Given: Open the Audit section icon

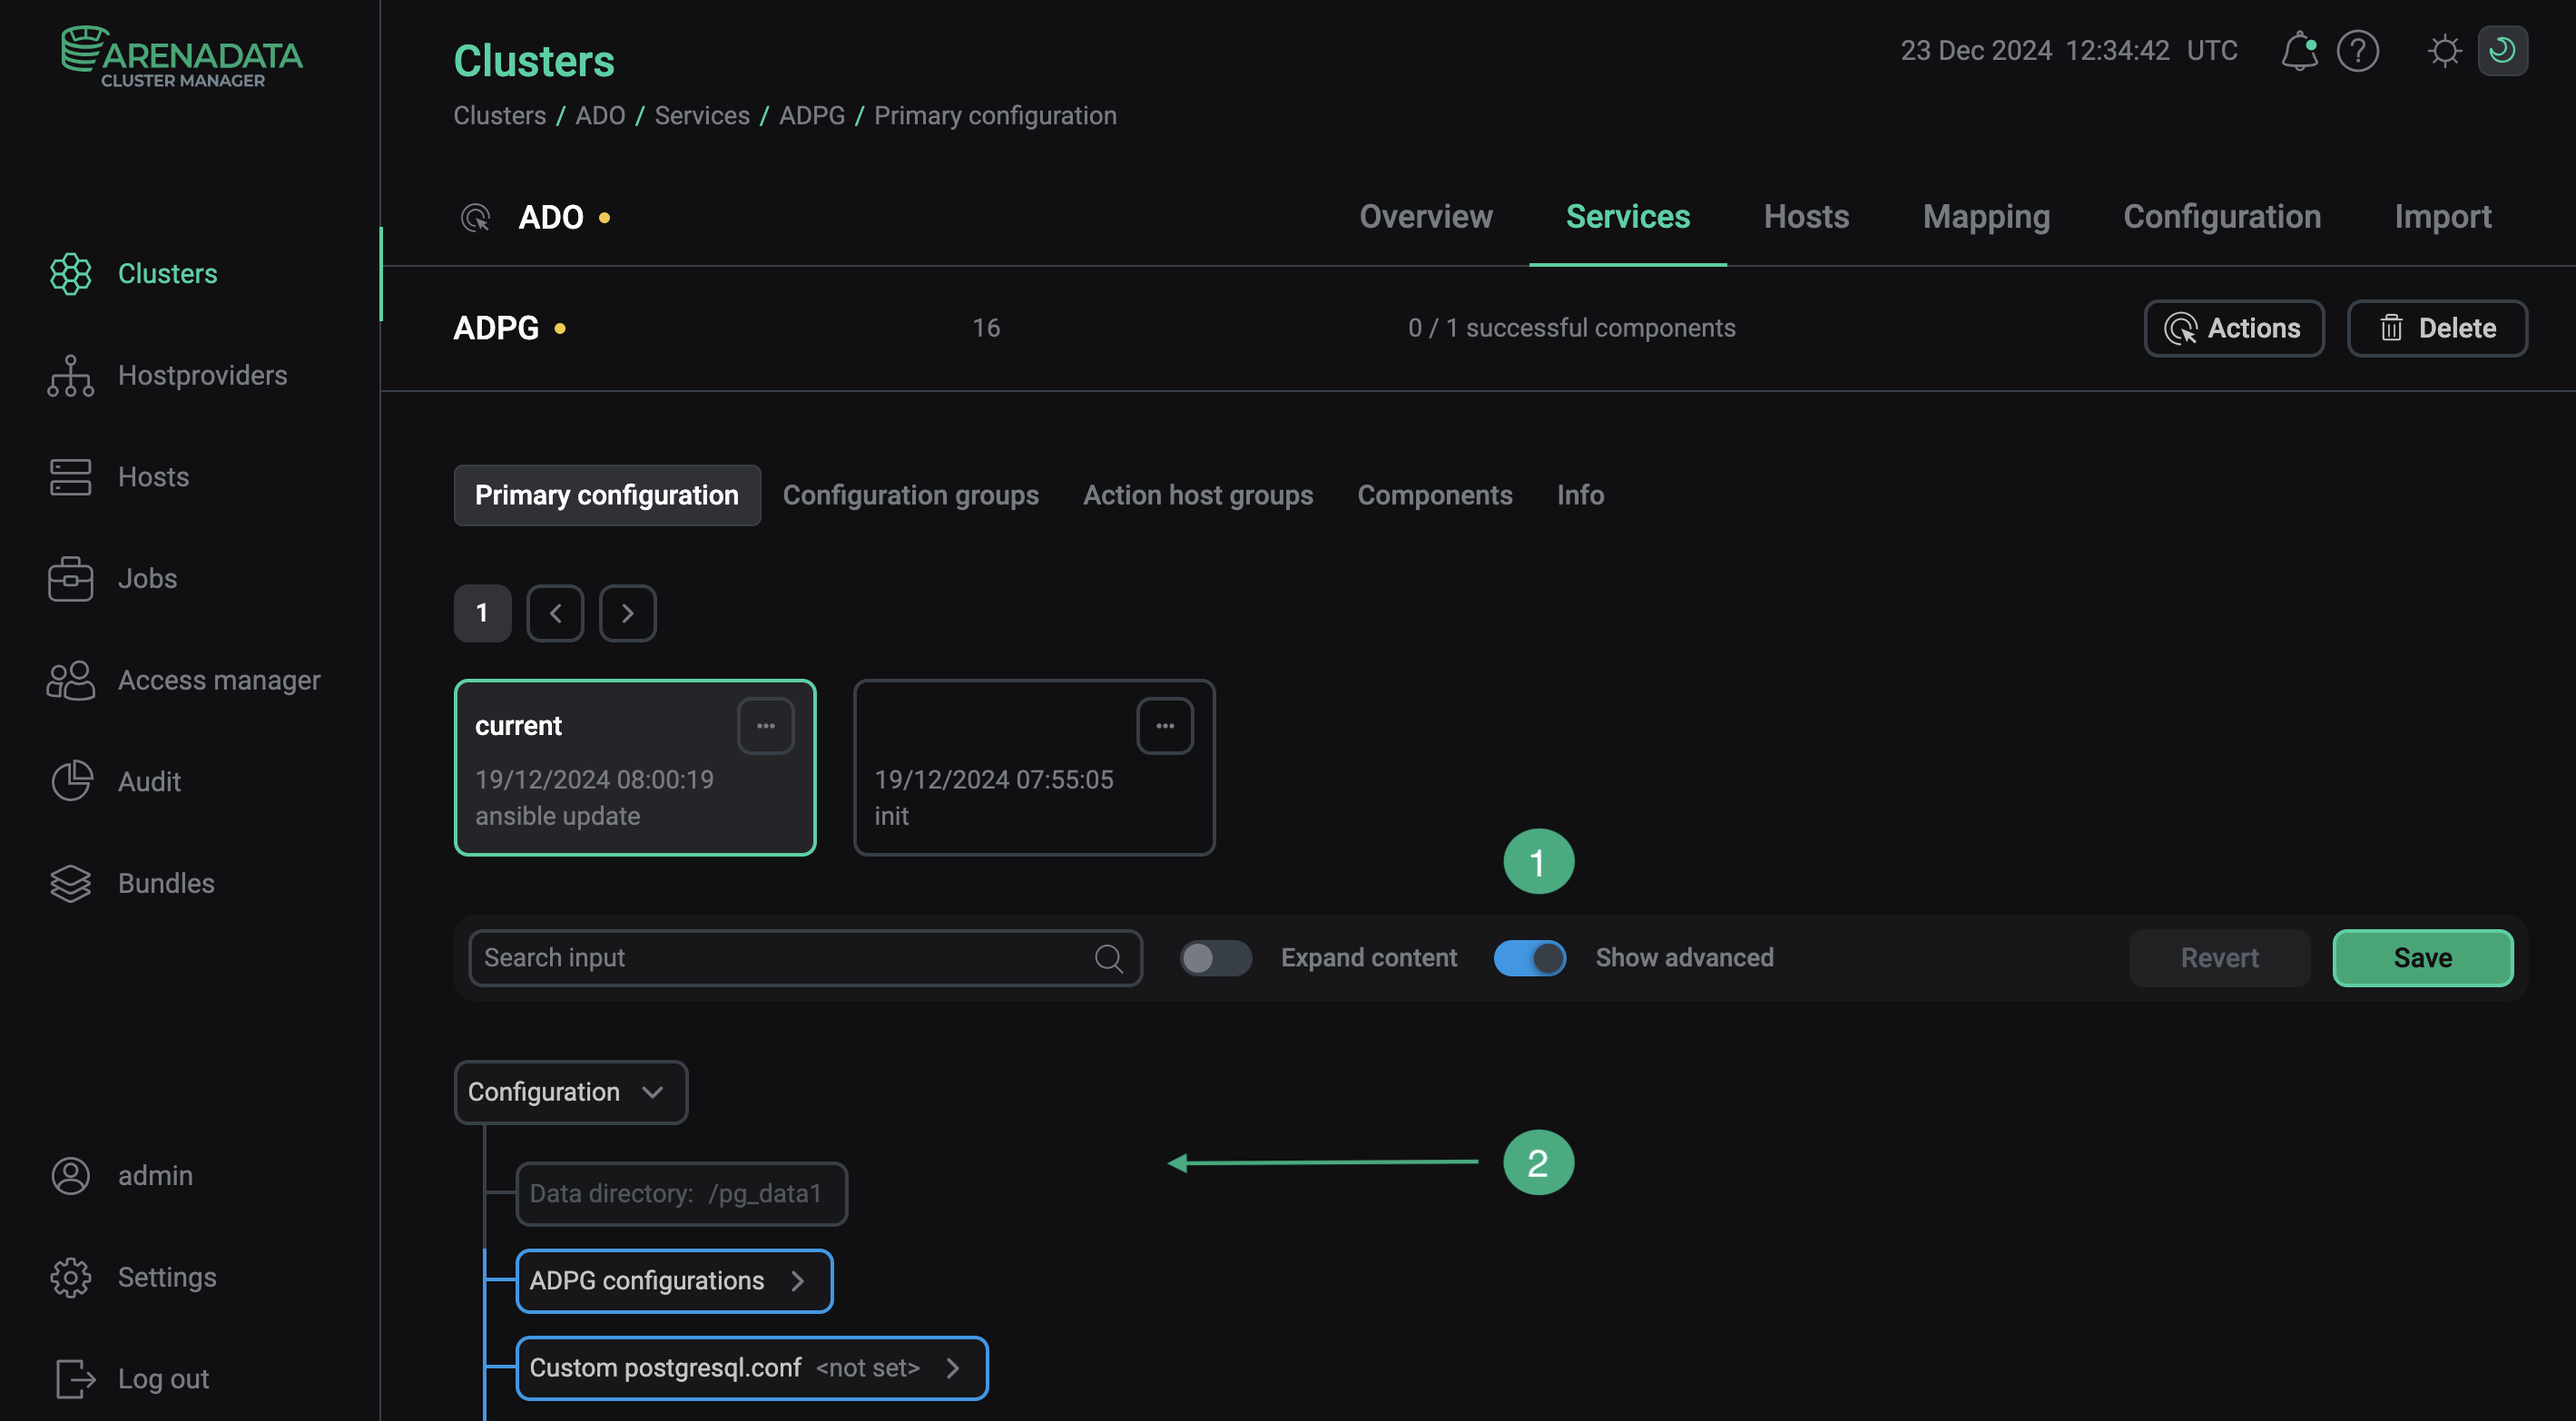Looking at the screenshot, I should [70, 781].
